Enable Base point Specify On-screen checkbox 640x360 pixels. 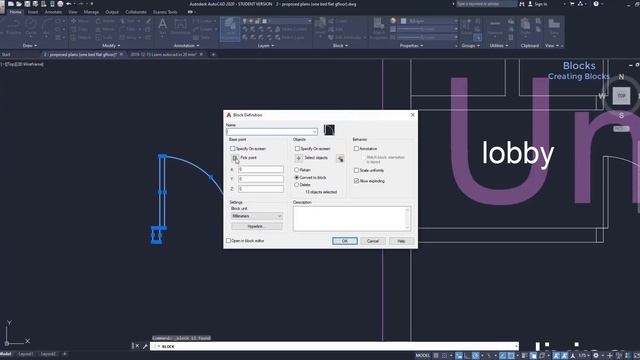click(233, 149)
